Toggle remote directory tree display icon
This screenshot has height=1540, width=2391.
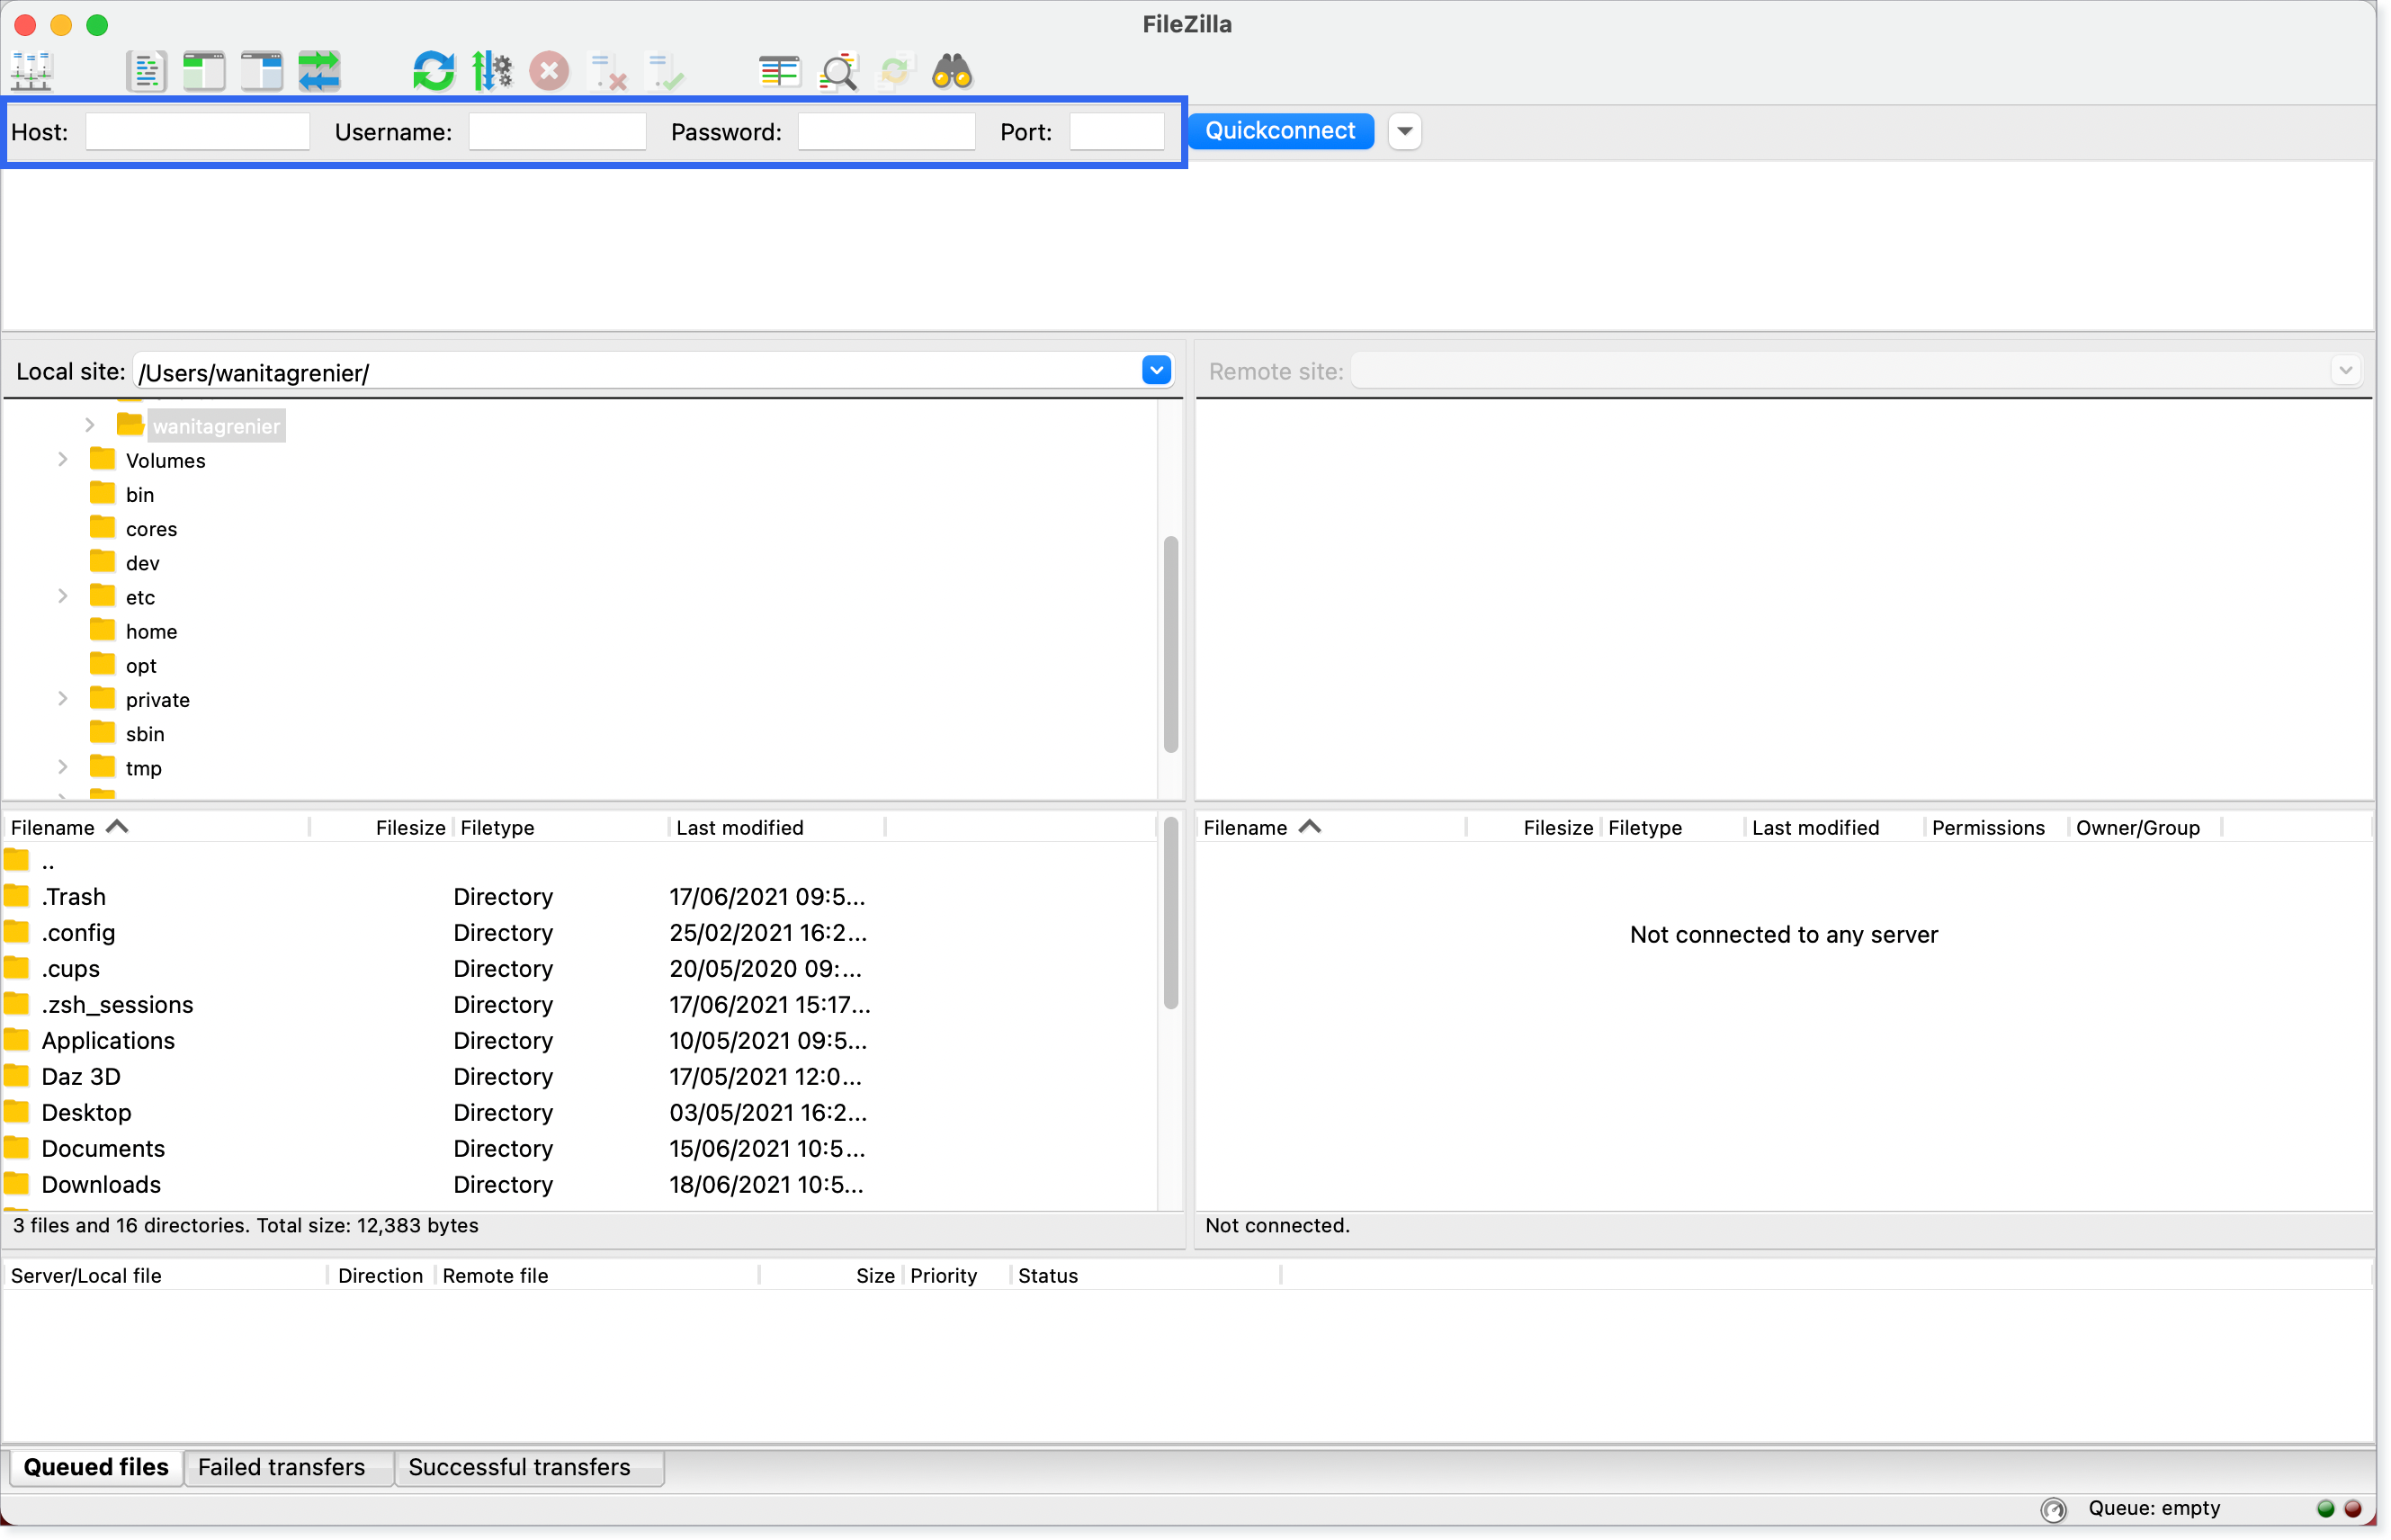[x=262, y=72]
